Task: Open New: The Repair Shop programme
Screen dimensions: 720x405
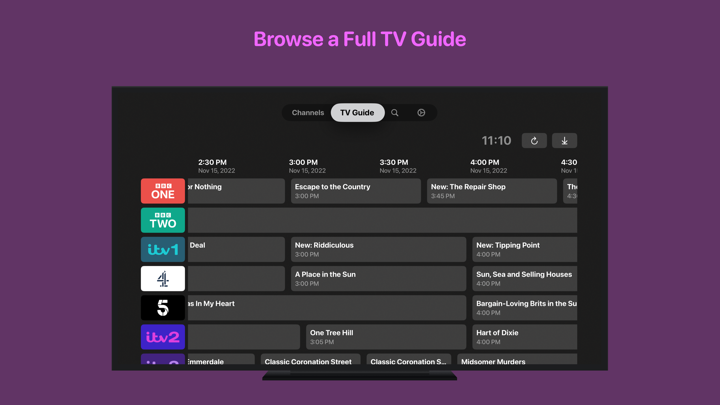Action: (492, 191)
